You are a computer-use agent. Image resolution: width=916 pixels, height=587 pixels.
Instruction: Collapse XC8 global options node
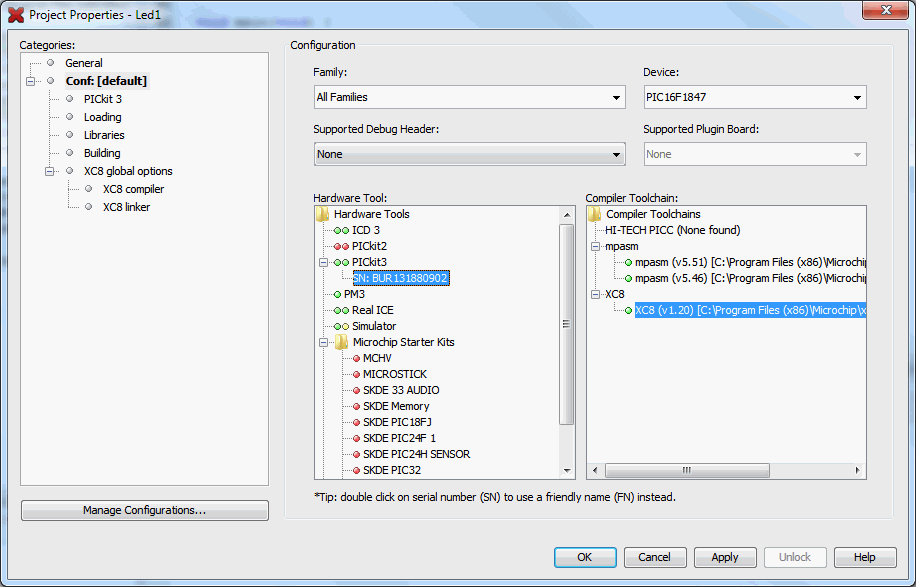(50, 172)
